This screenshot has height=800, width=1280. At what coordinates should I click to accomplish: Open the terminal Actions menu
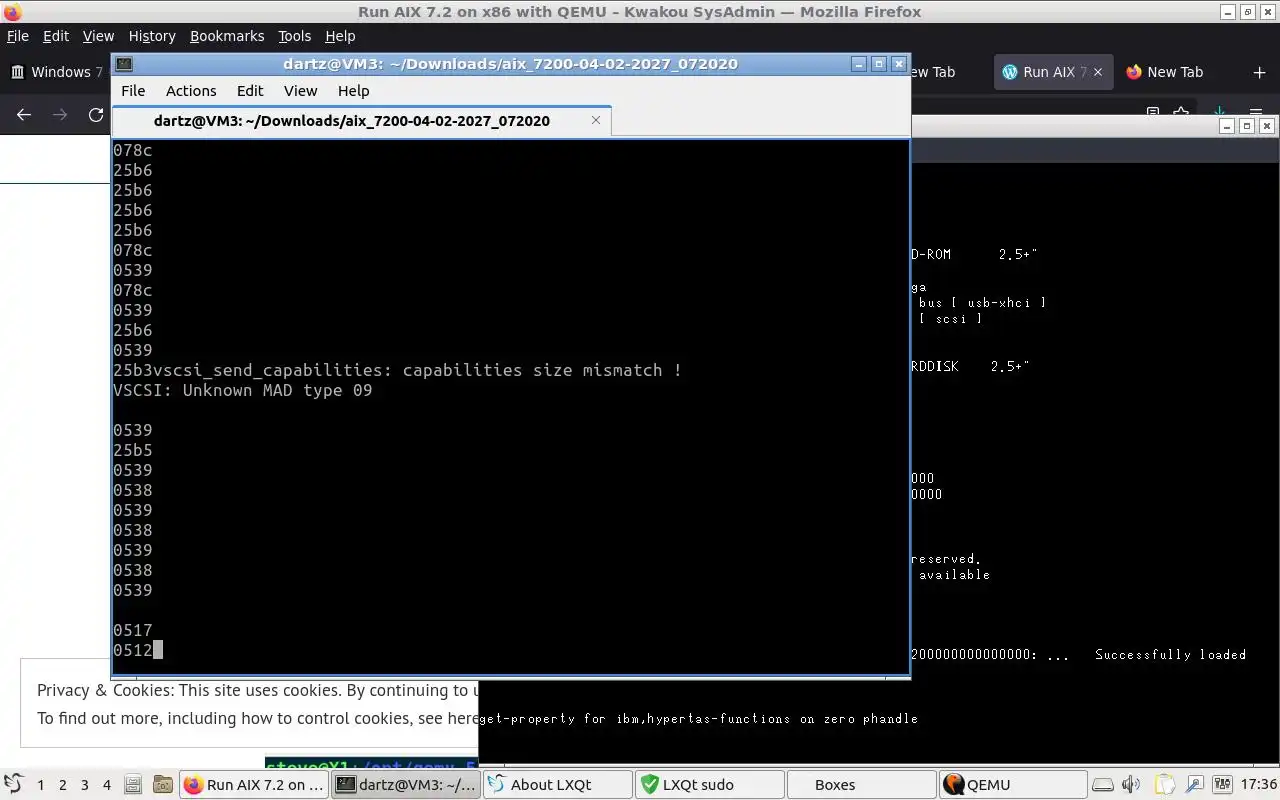[x=191, y=90]
